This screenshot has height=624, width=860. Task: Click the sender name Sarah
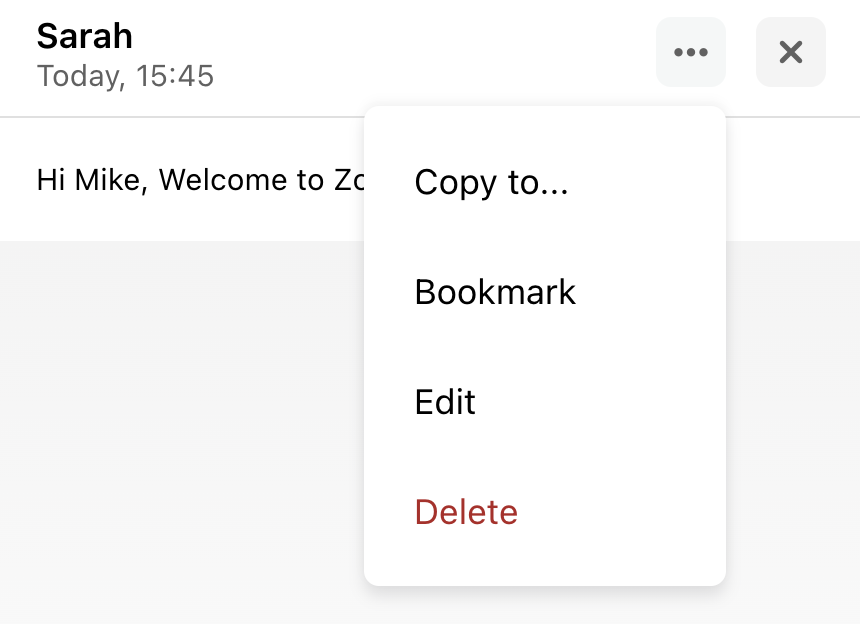pos(84,36)
